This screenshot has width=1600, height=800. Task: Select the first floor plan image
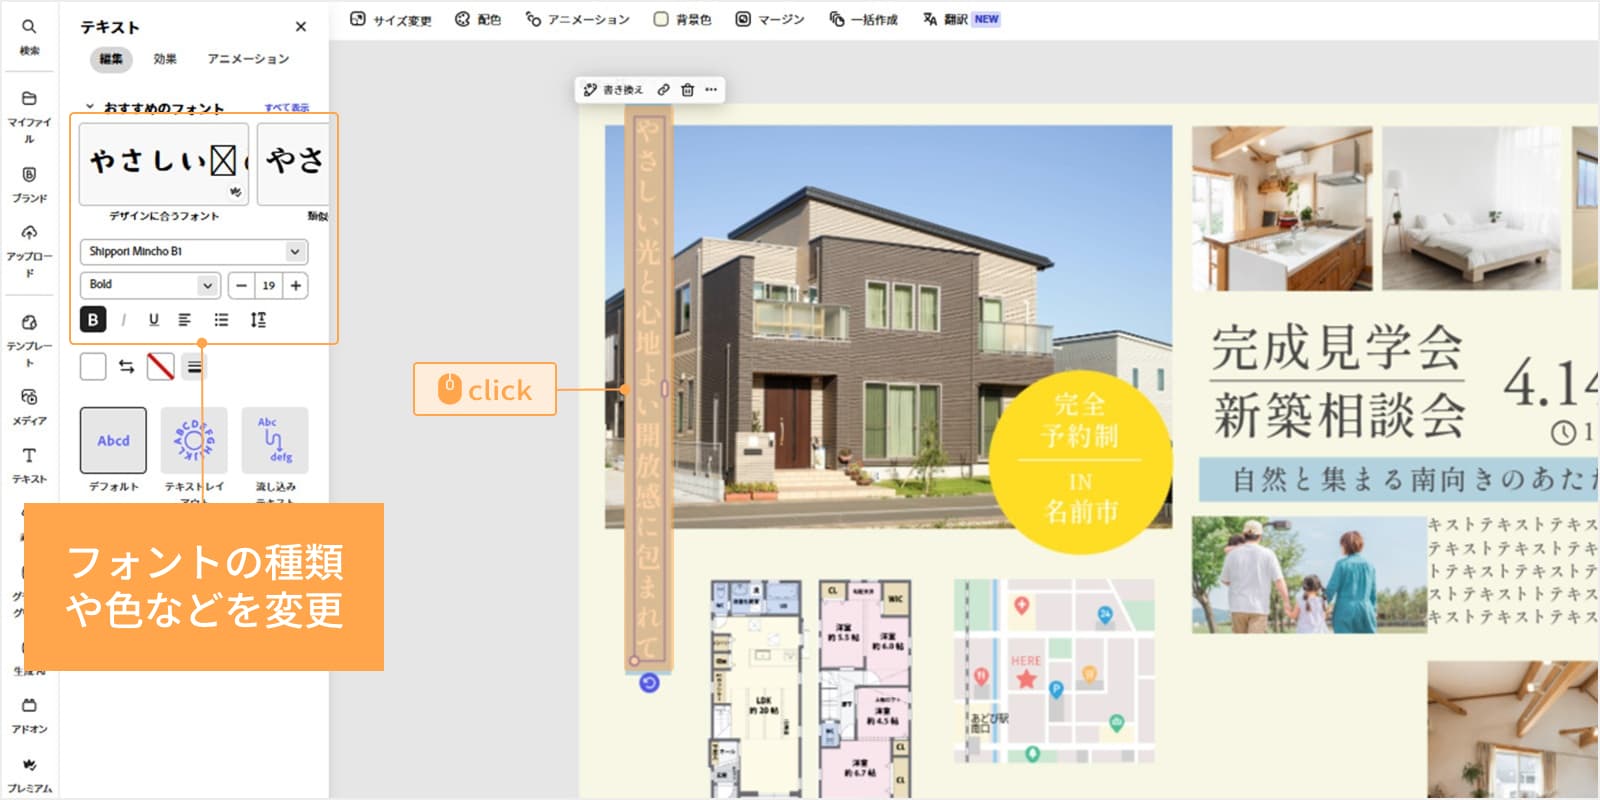756,689
